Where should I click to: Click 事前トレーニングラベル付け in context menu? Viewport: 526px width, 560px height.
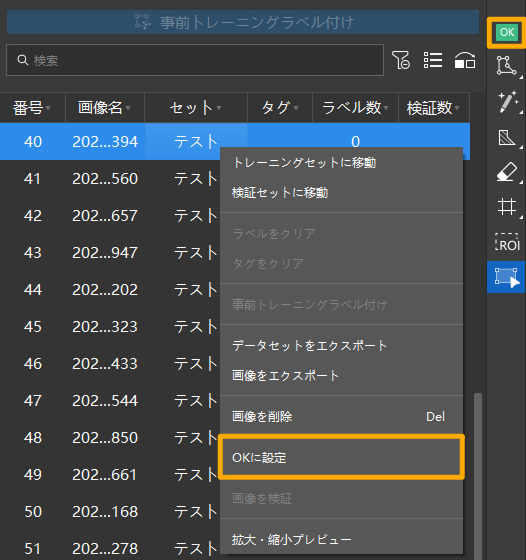341,305
